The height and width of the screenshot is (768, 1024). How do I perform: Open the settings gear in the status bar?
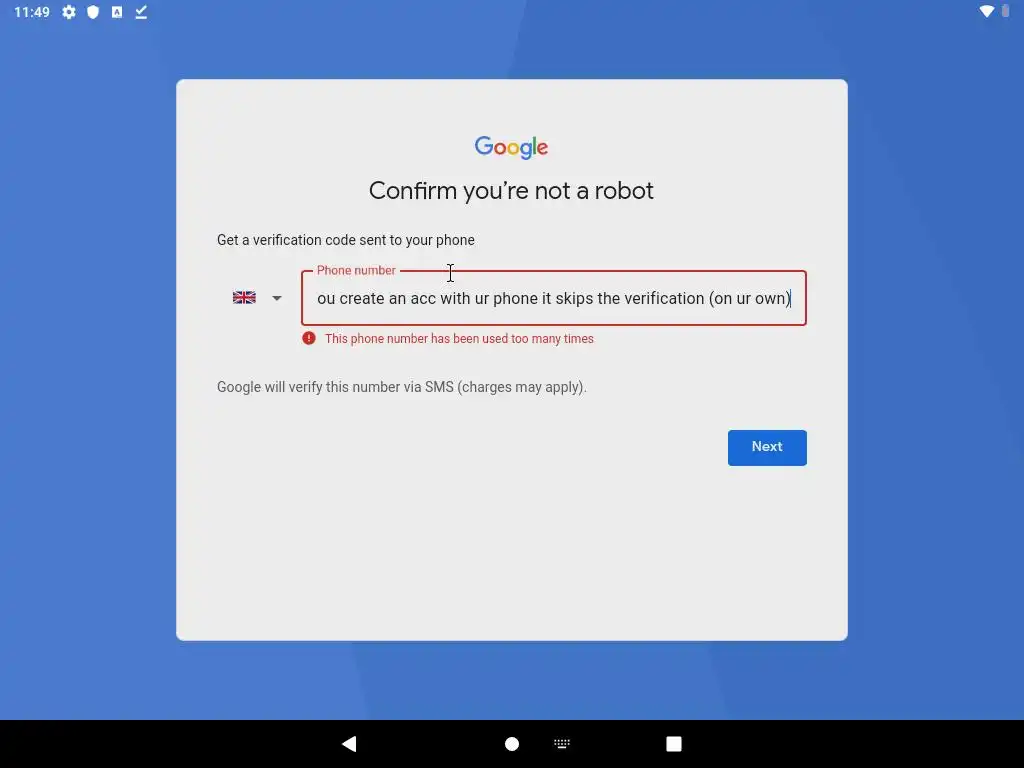pyautogui.click(x=69, y=12)
